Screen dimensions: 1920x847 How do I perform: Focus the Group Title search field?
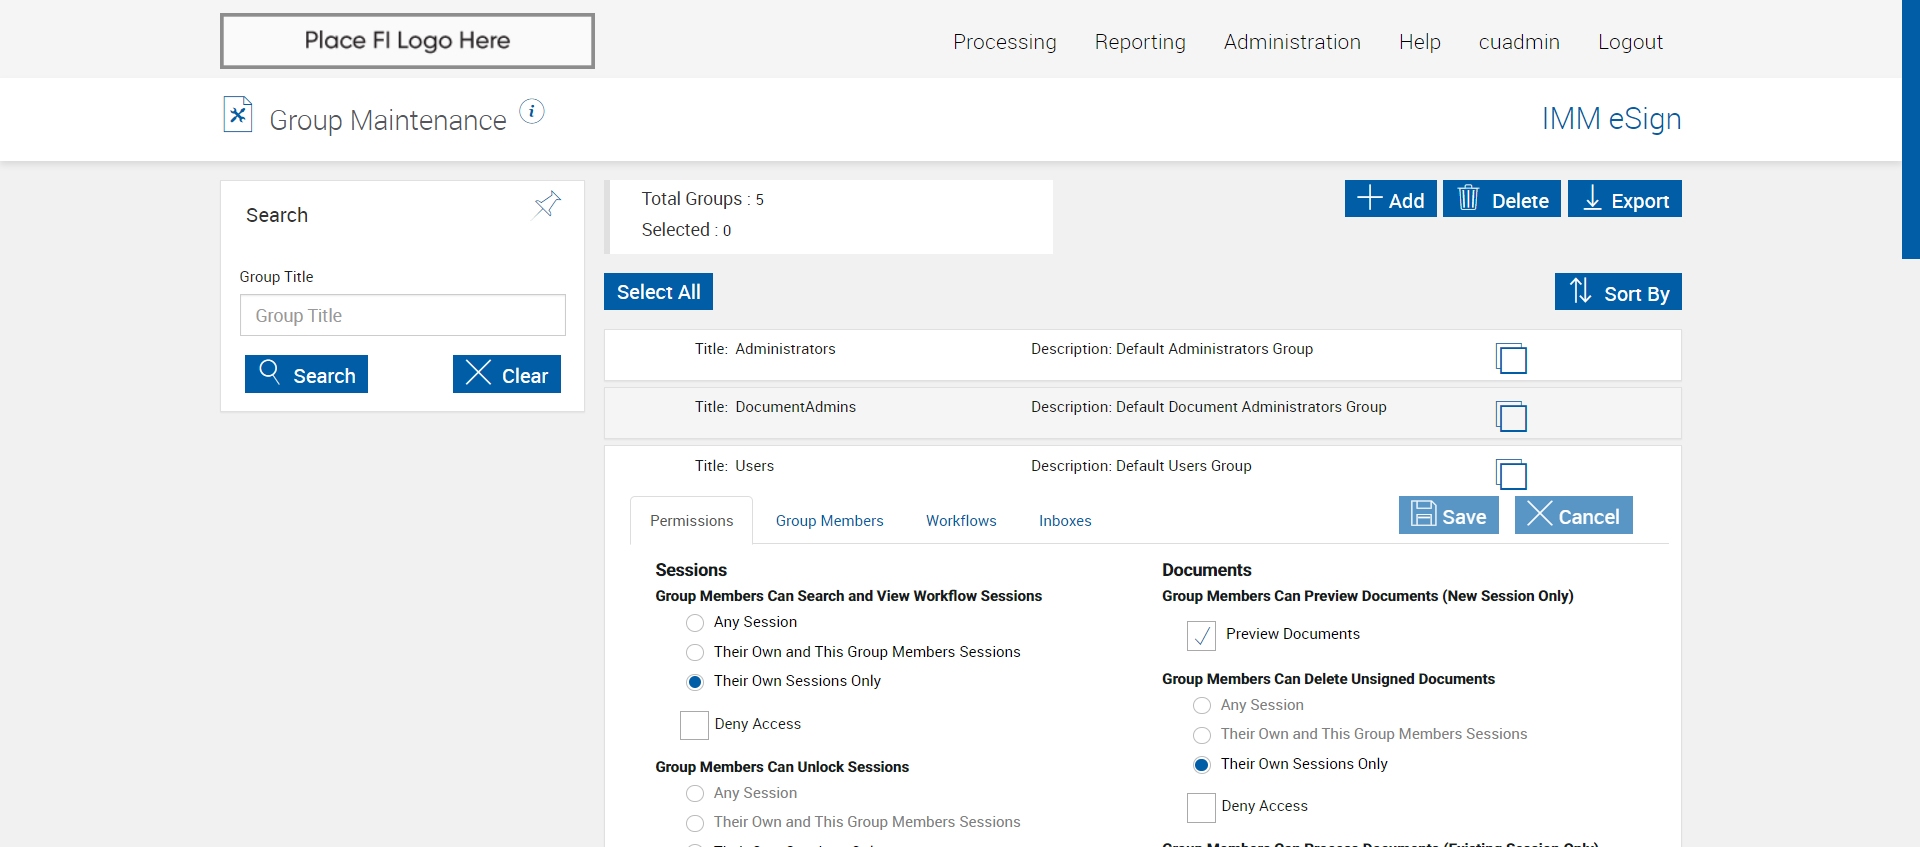(402, 316)
